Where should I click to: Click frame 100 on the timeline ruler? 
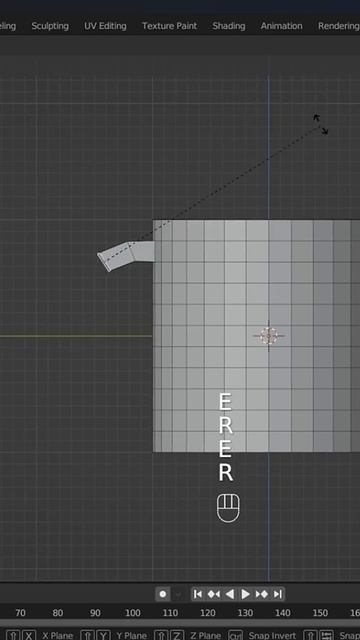(133, 613)
